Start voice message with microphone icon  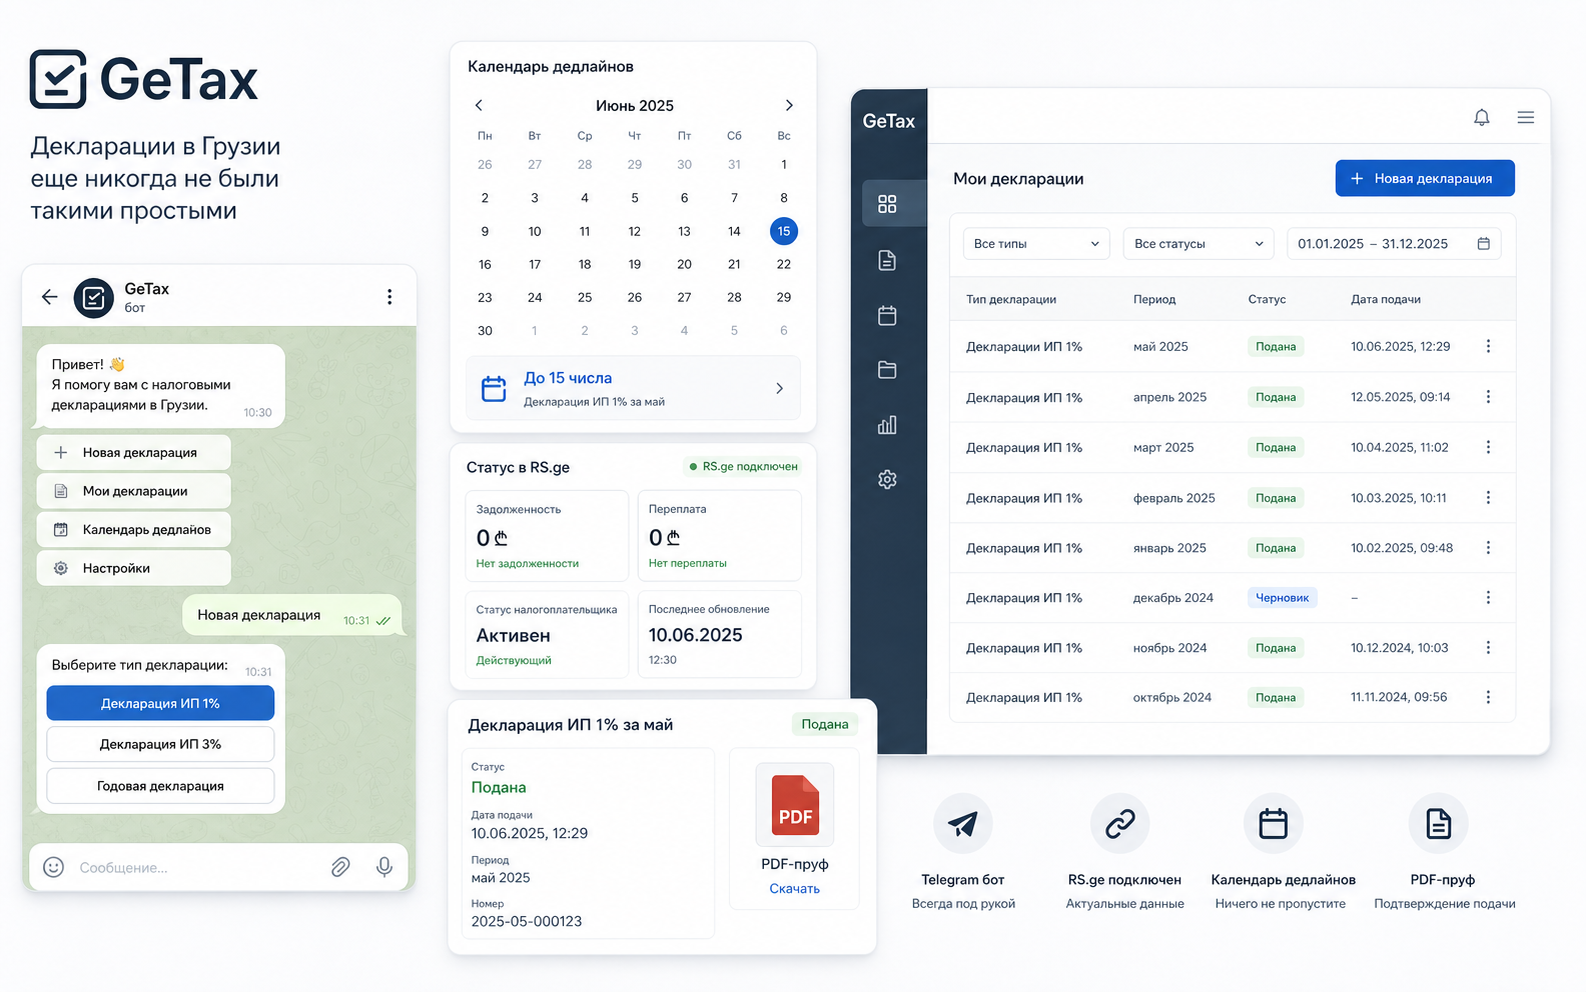click(x=384, y=867)
